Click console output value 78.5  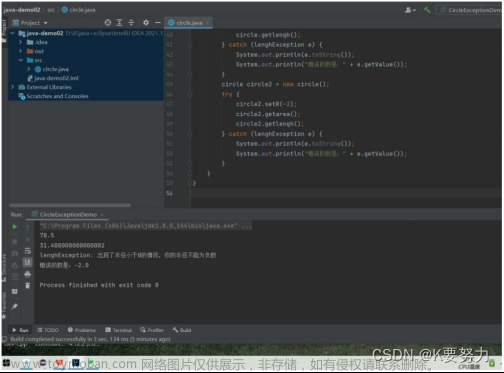[x=47, y=235]
